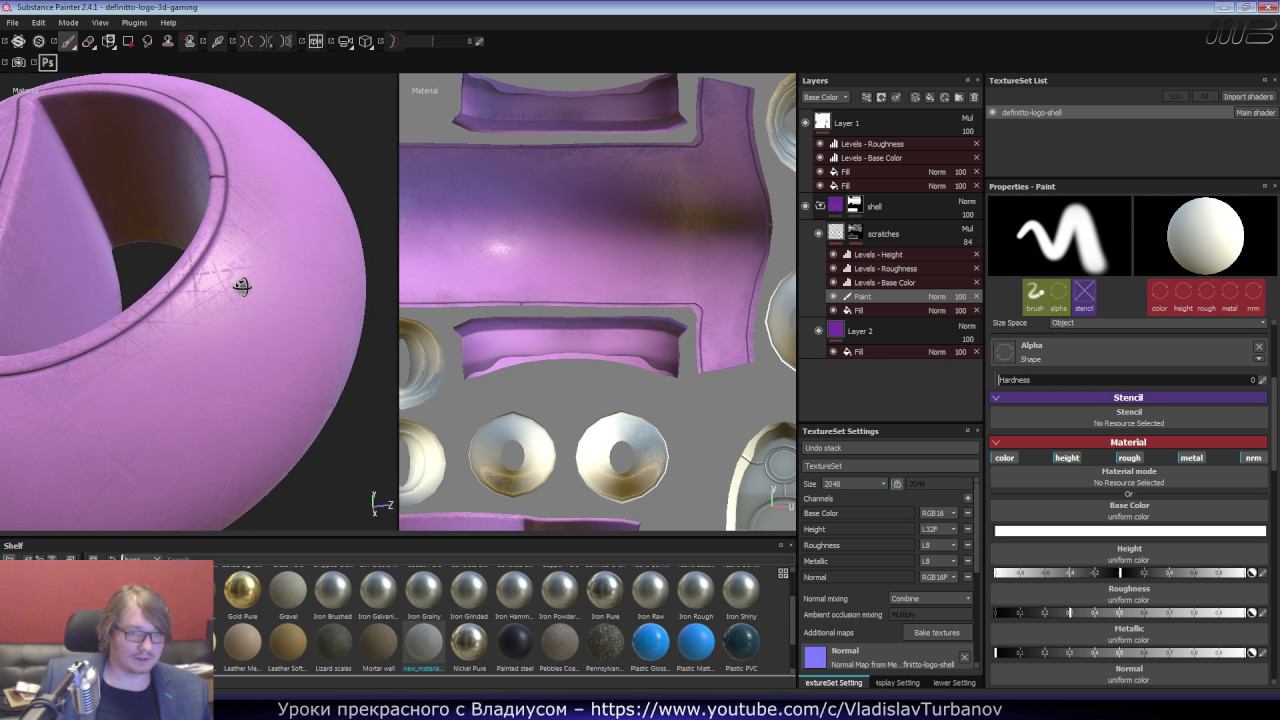Click the add folder icon in Layers
The image size is (1280, 720).
click(959, 97)
